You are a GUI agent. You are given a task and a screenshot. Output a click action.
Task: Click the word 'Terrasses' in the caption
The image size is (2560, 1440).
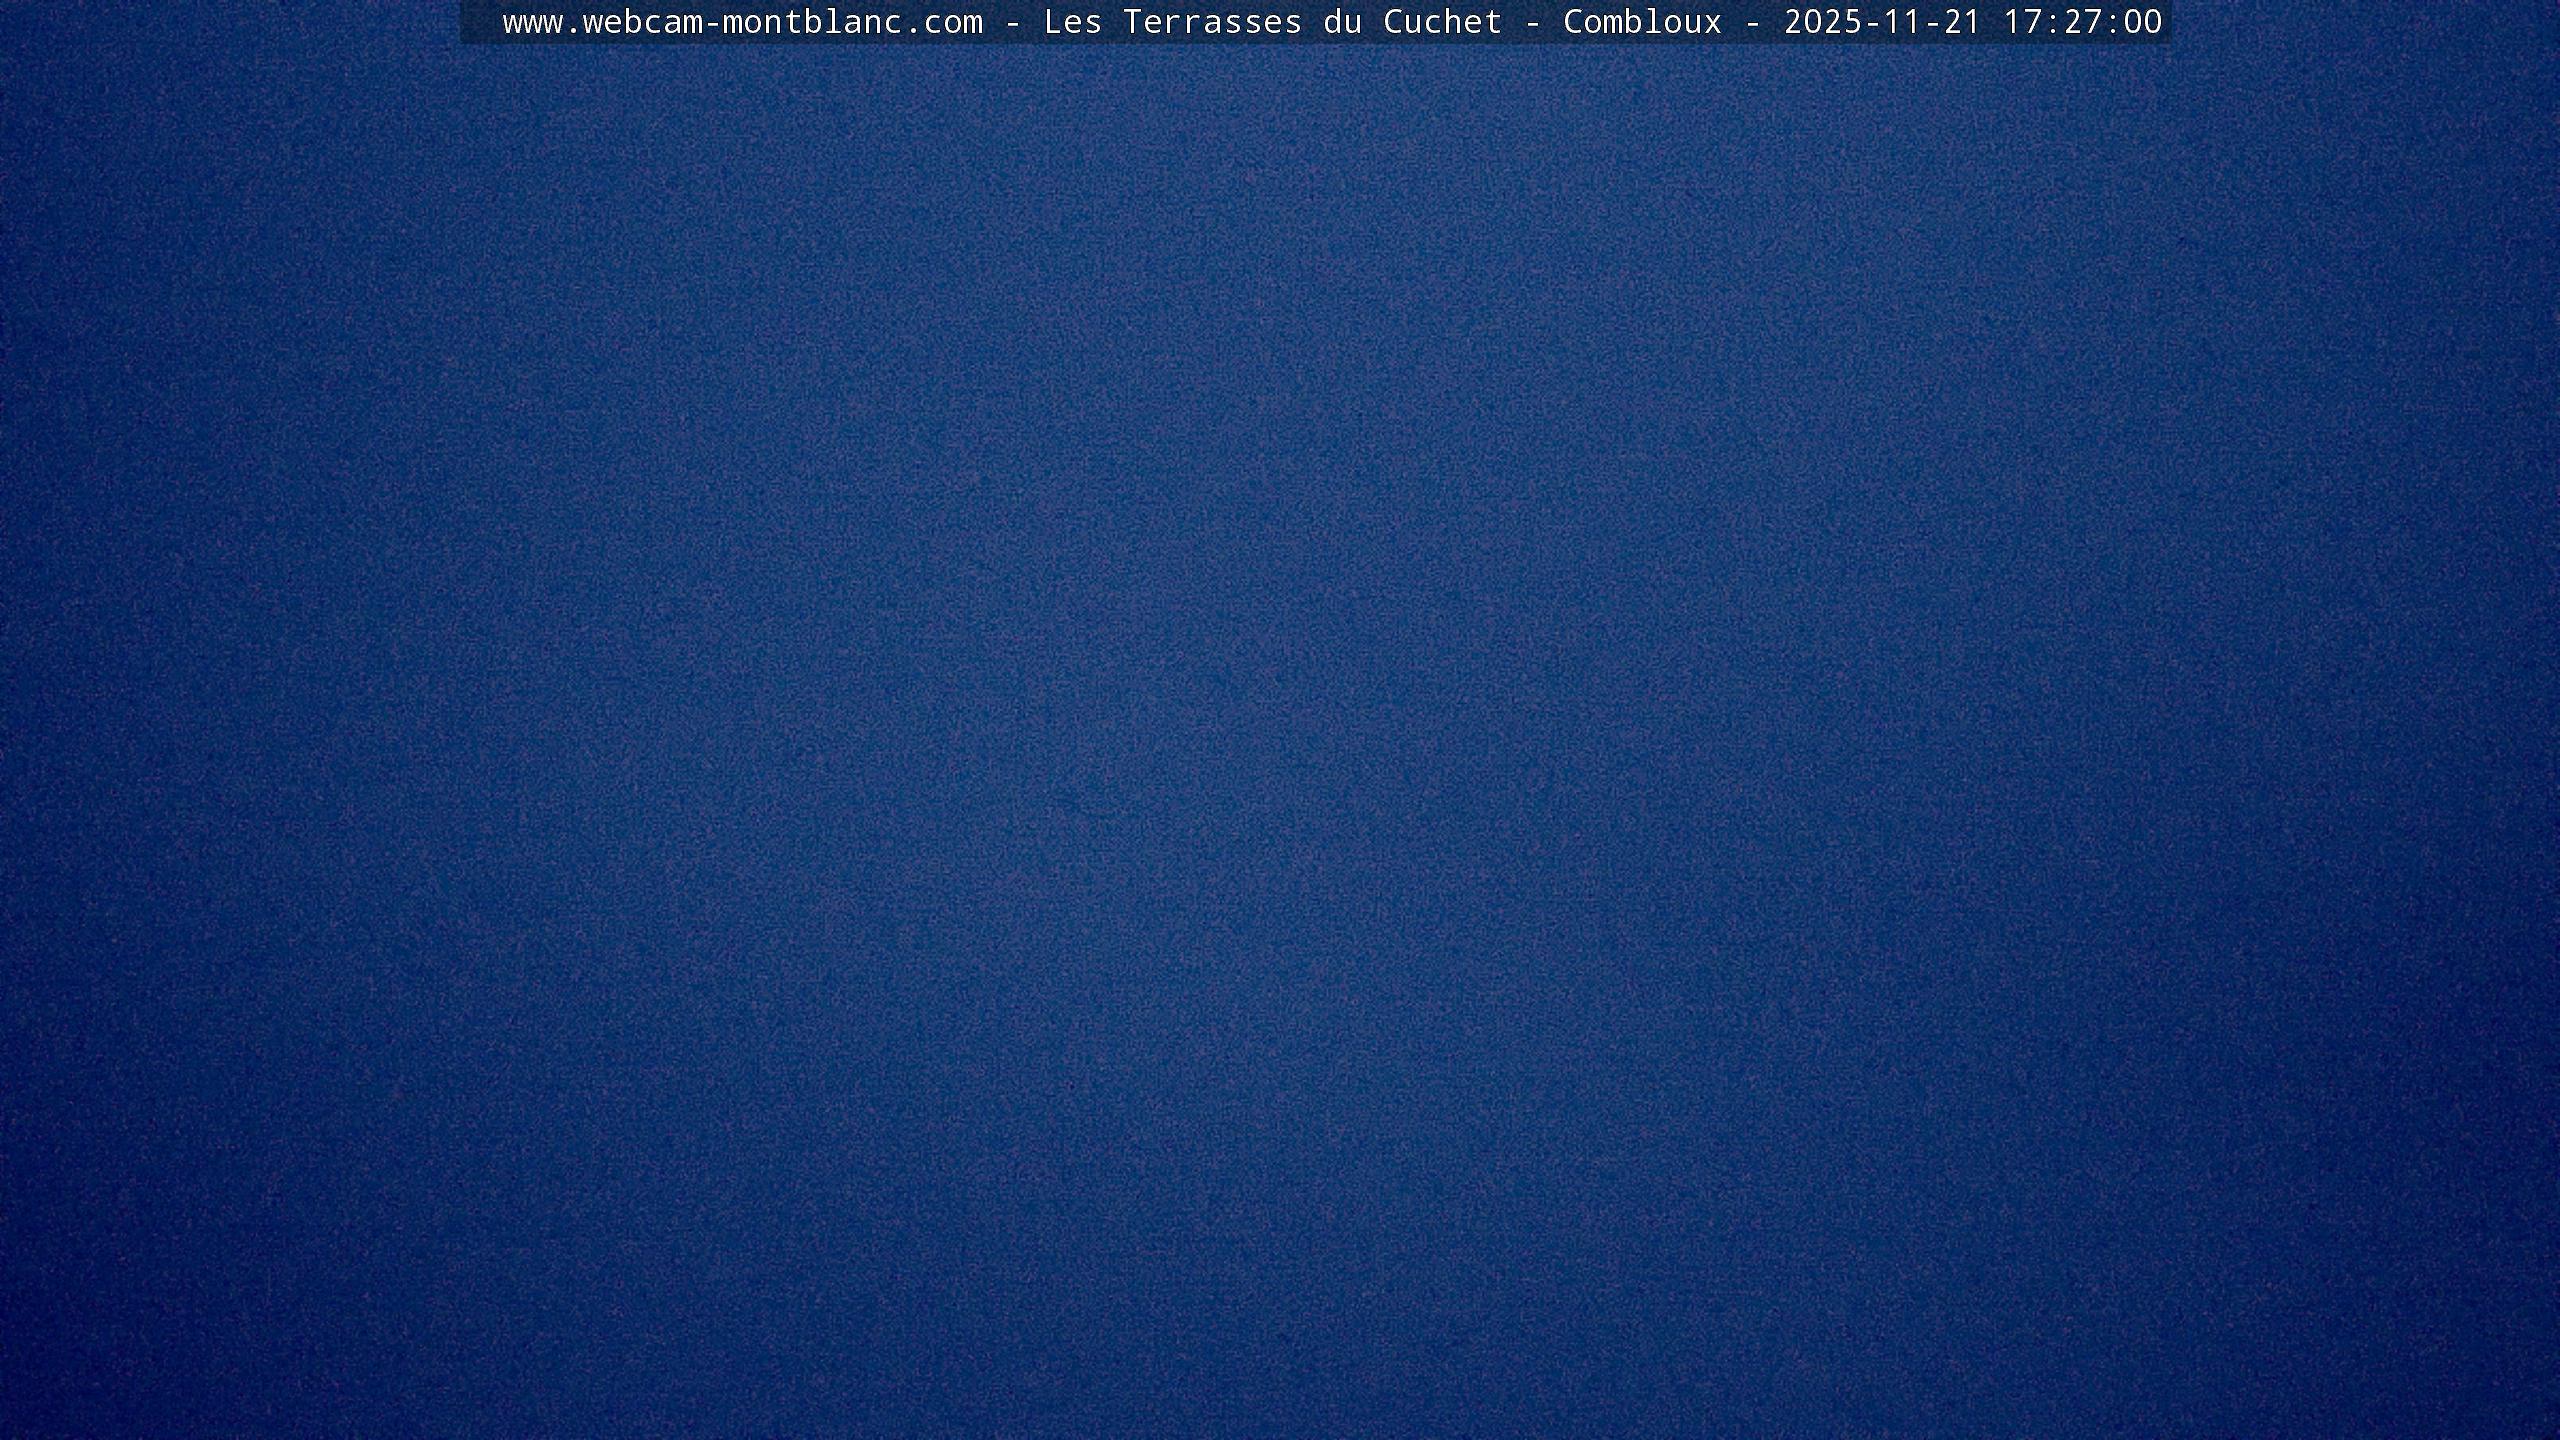1212,22
